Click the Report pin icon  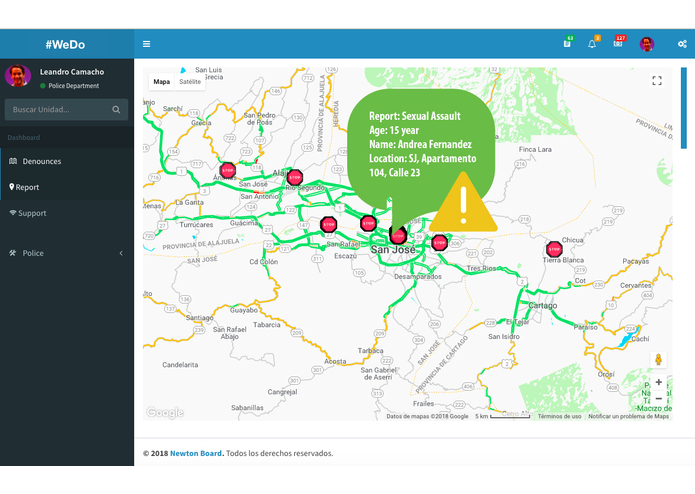click(x=12, y=187)
